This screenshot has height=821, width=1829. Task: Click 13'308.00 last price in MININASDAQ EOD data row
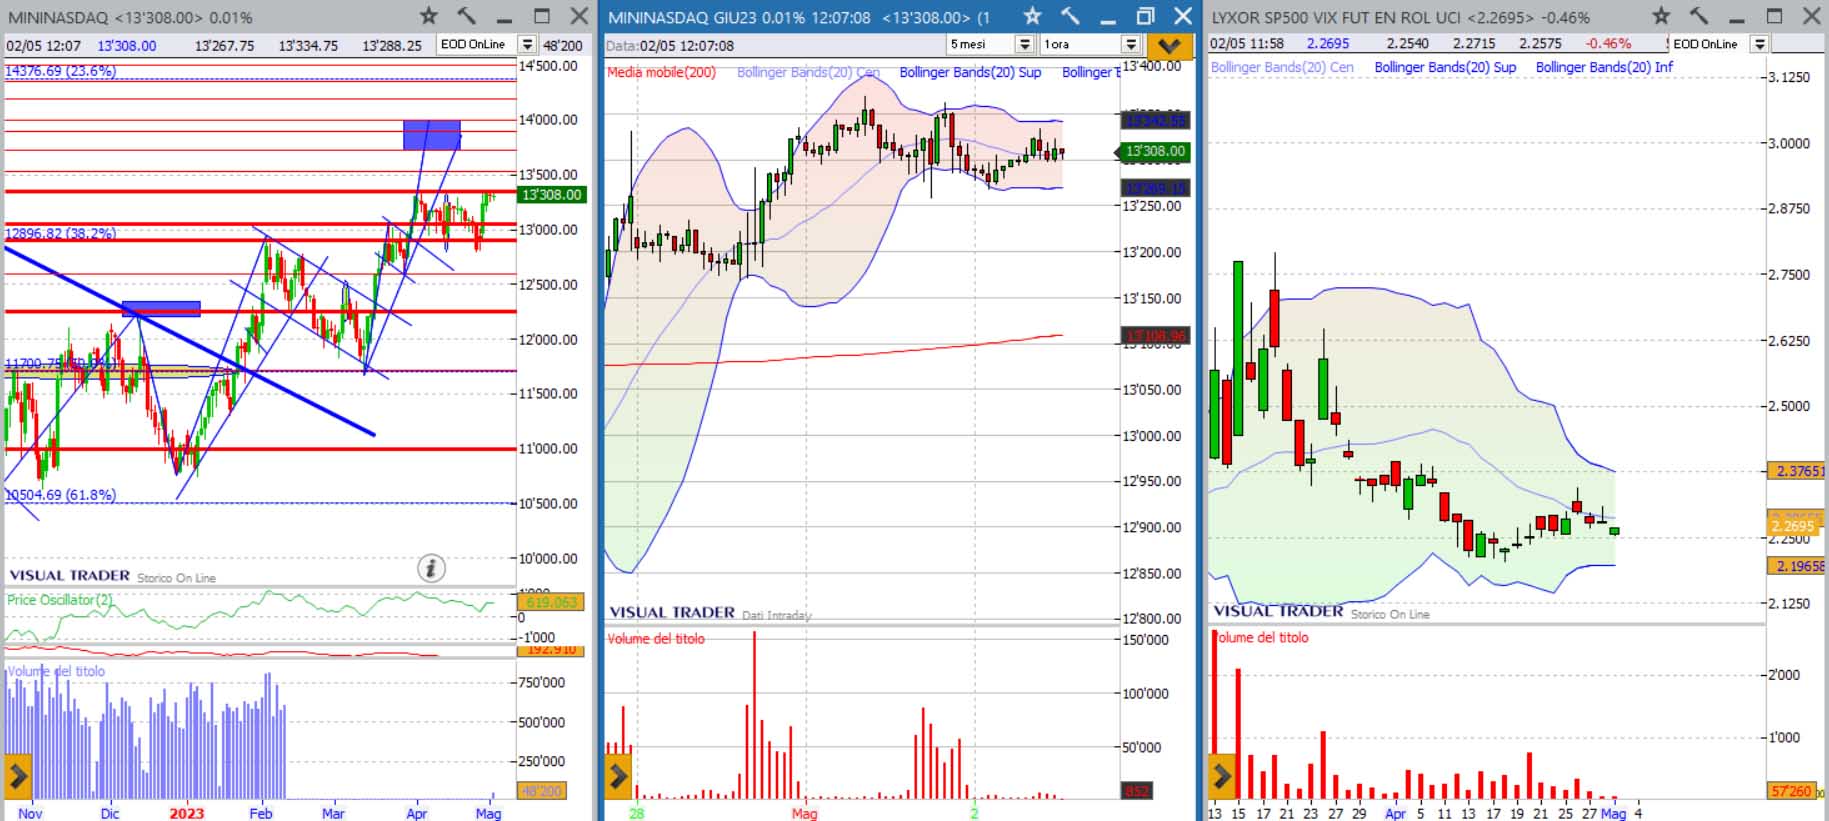(x=127, y=46)
